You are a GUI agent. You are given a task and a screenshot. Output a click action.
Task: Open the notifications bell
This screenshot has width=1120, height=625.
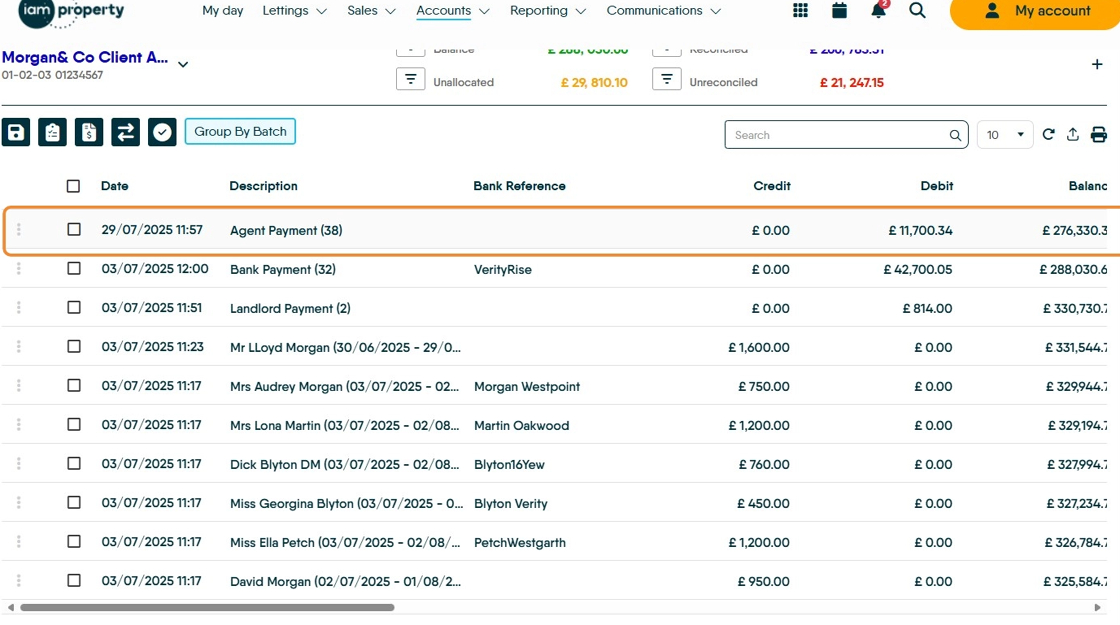tap(878, 11)
